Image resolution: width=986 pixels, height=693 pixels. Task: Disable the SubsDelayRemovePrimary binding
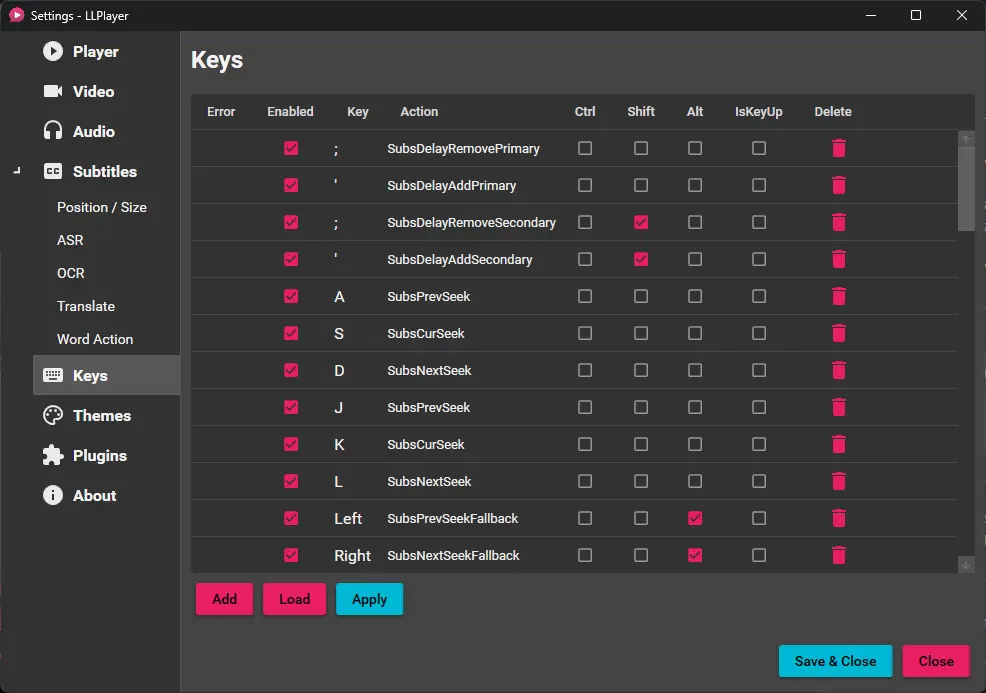tap(291, 148)
